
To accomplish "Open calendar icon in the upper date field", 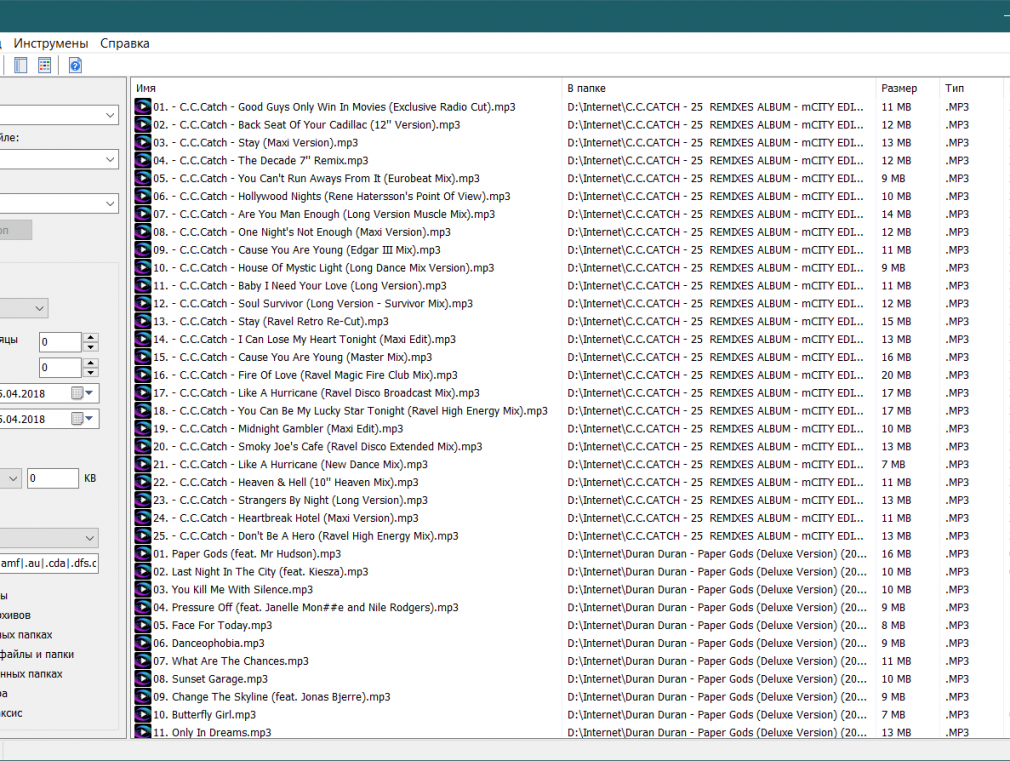I will [x=77, y=393].
